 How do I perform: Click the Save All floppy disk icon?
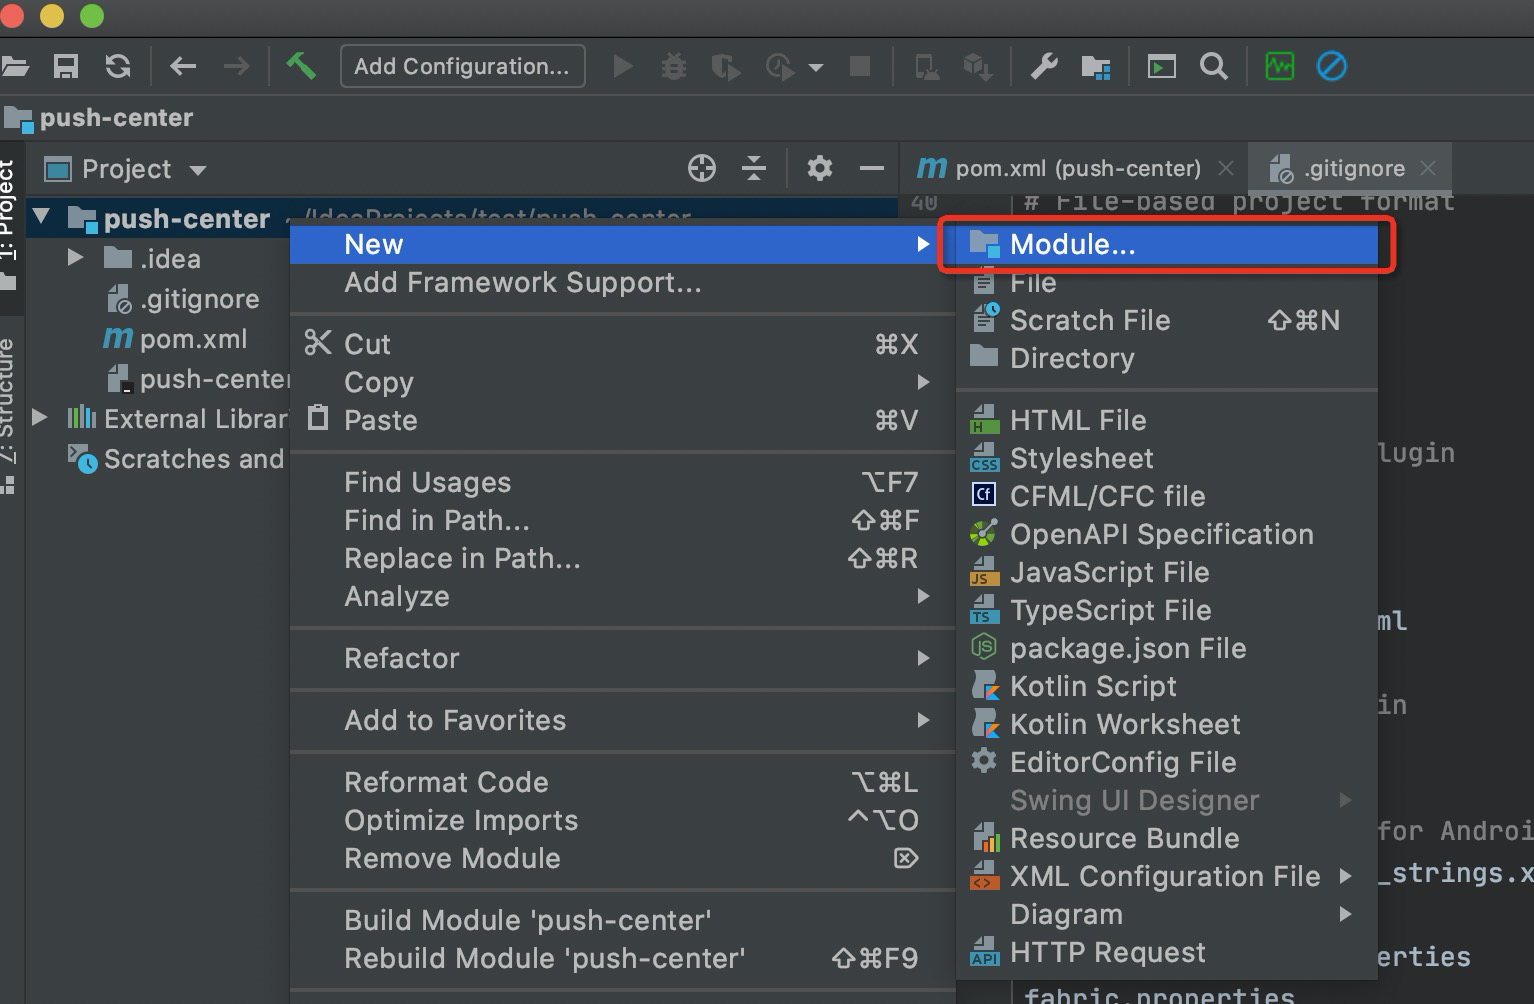click(66, 66)
